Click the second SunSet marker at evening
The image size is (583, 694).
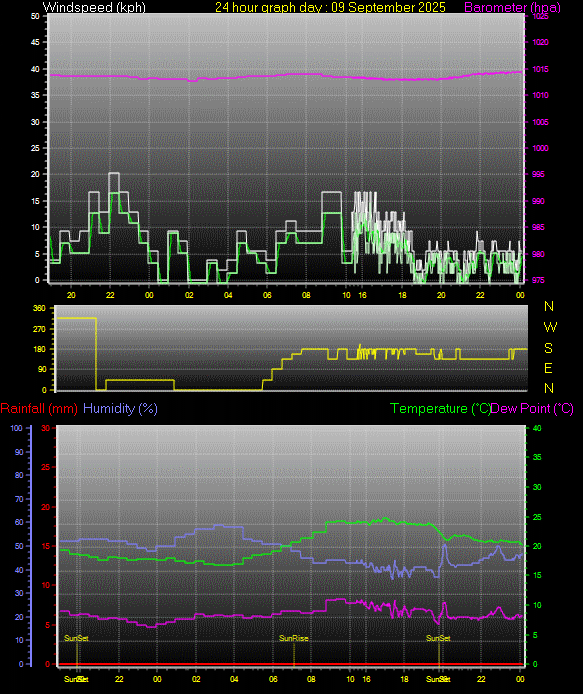(438, 638)
